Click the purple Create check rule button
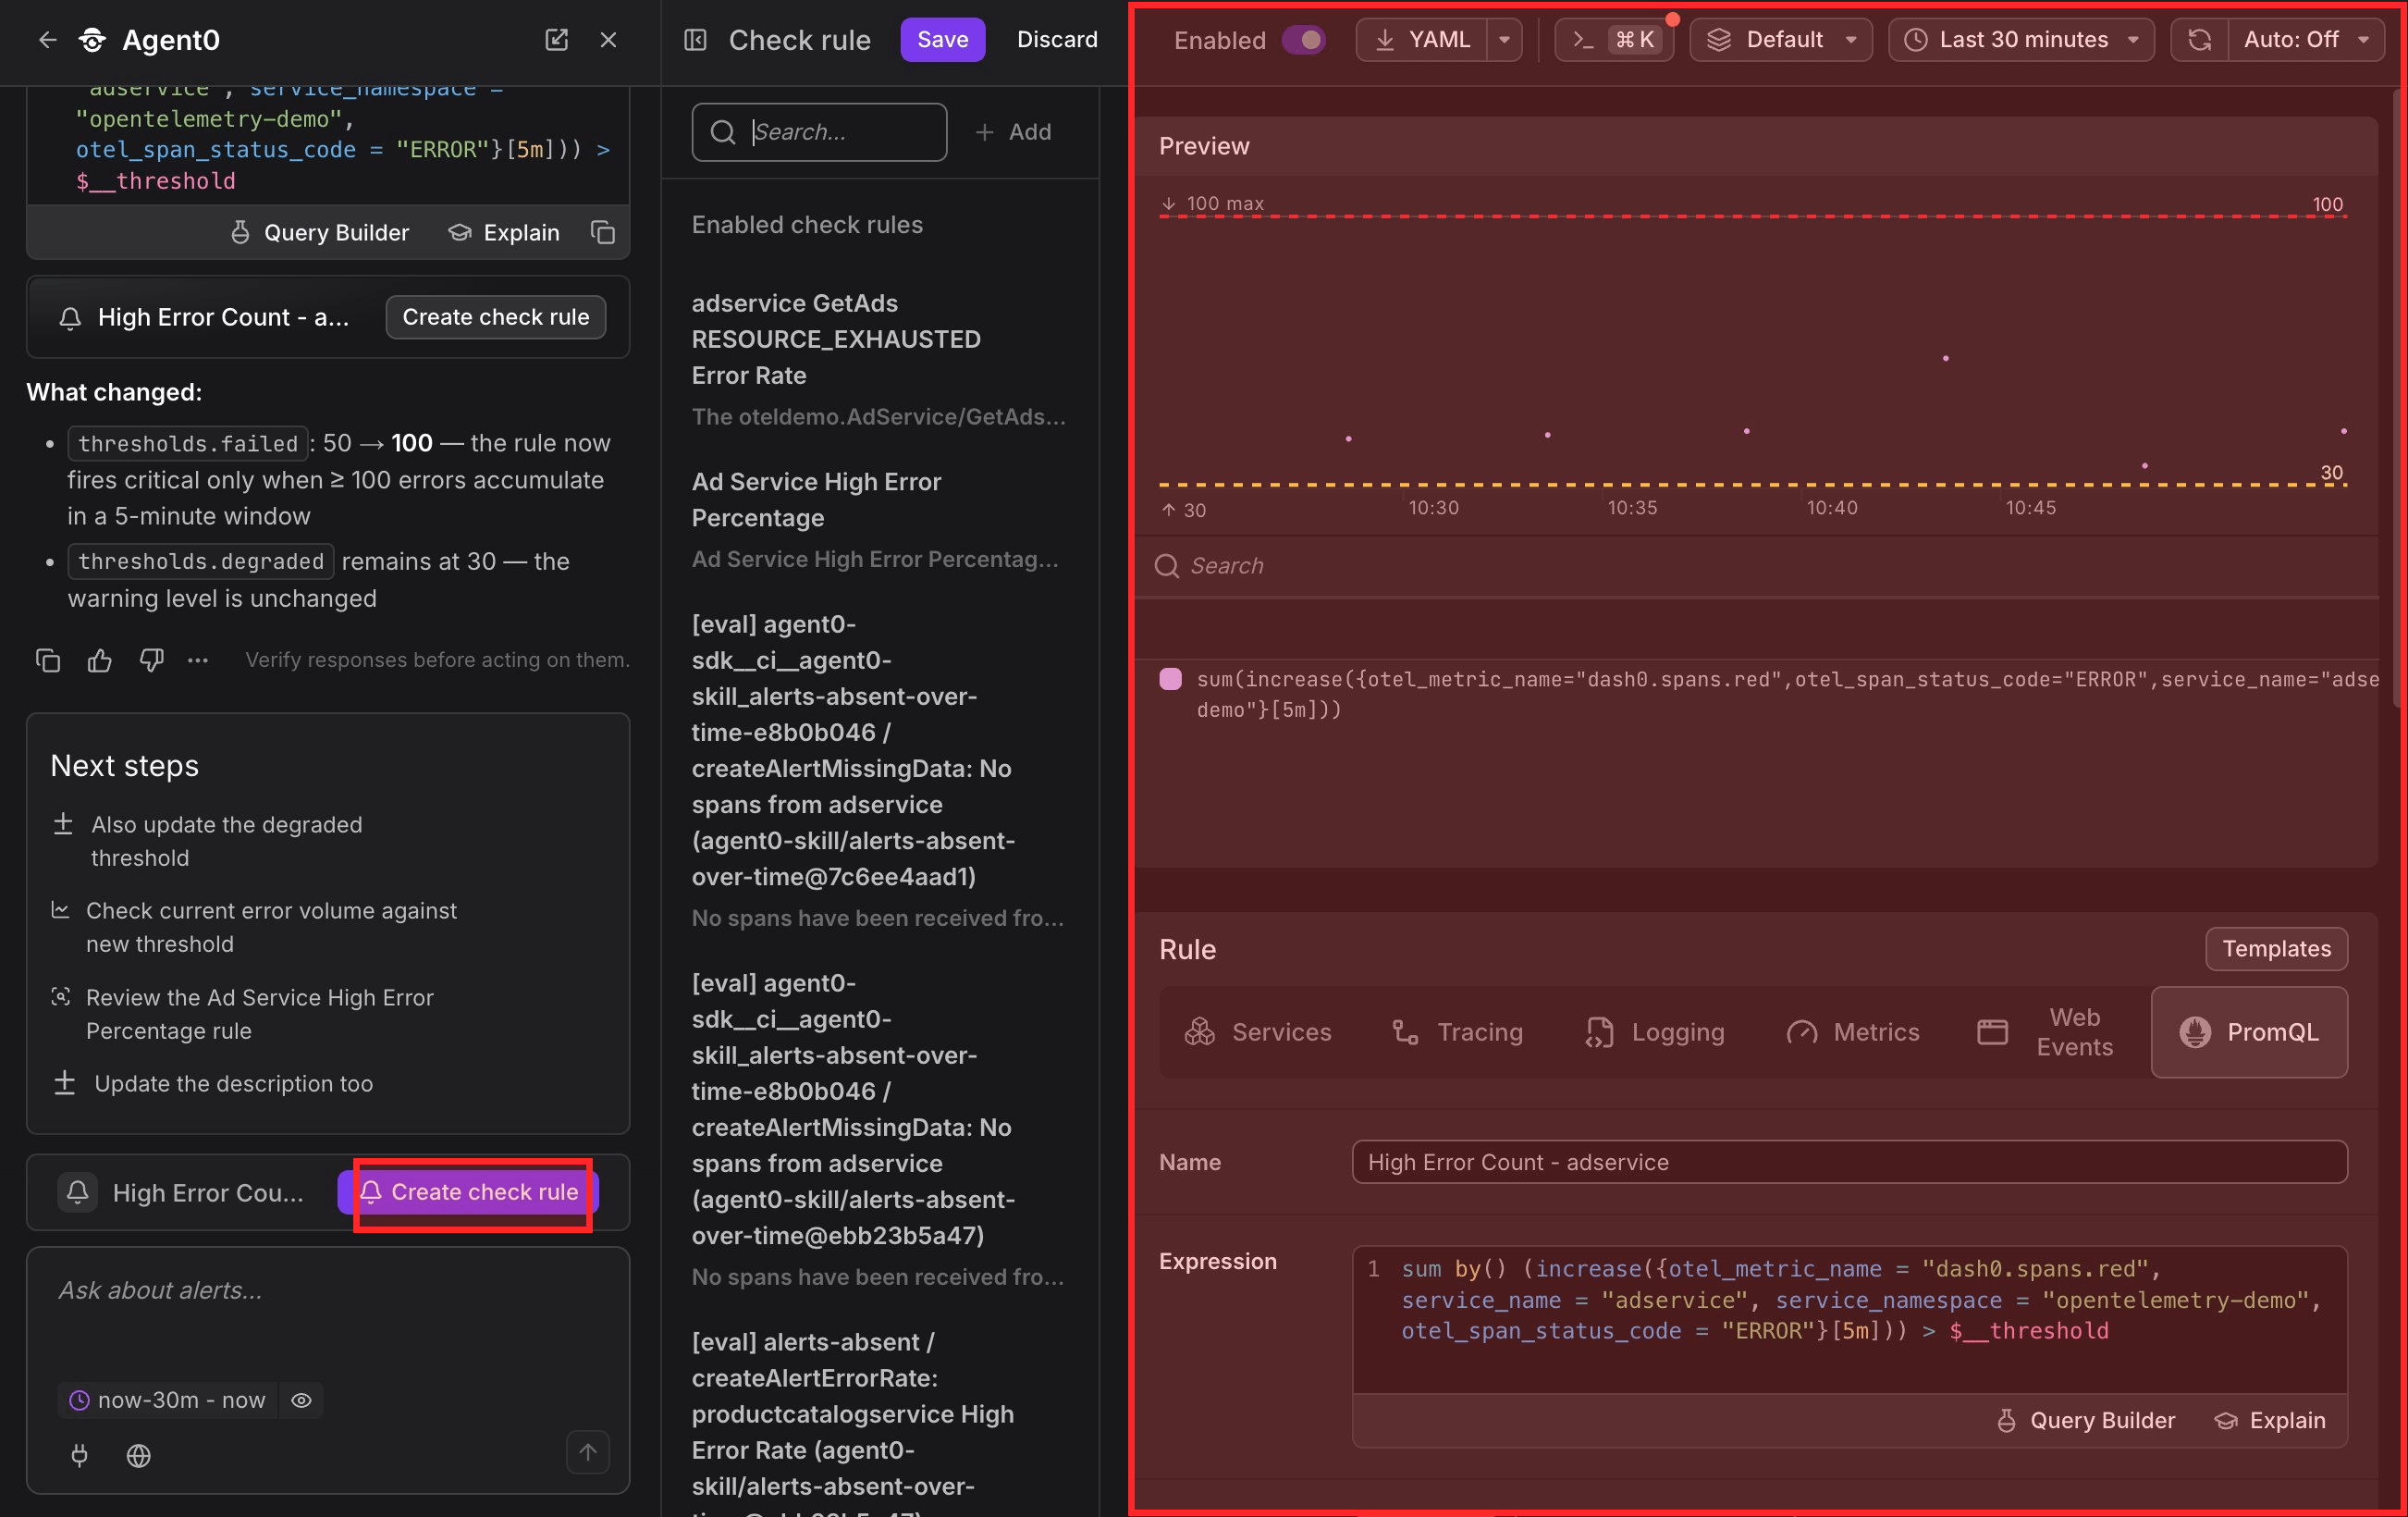The image size is (2408, 1517). click(x=468, y=1192)
